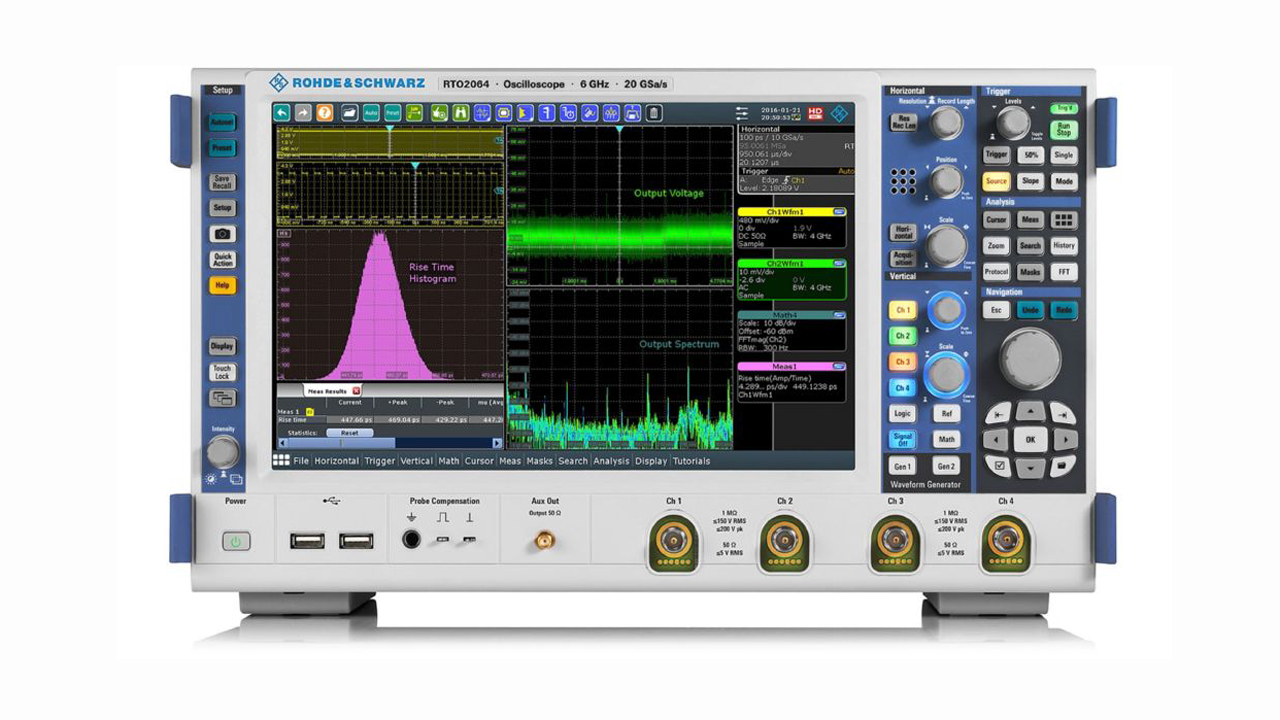Click the Intensity knob
The height and width of the screenshot is (720, 1280).
point(222,451)
